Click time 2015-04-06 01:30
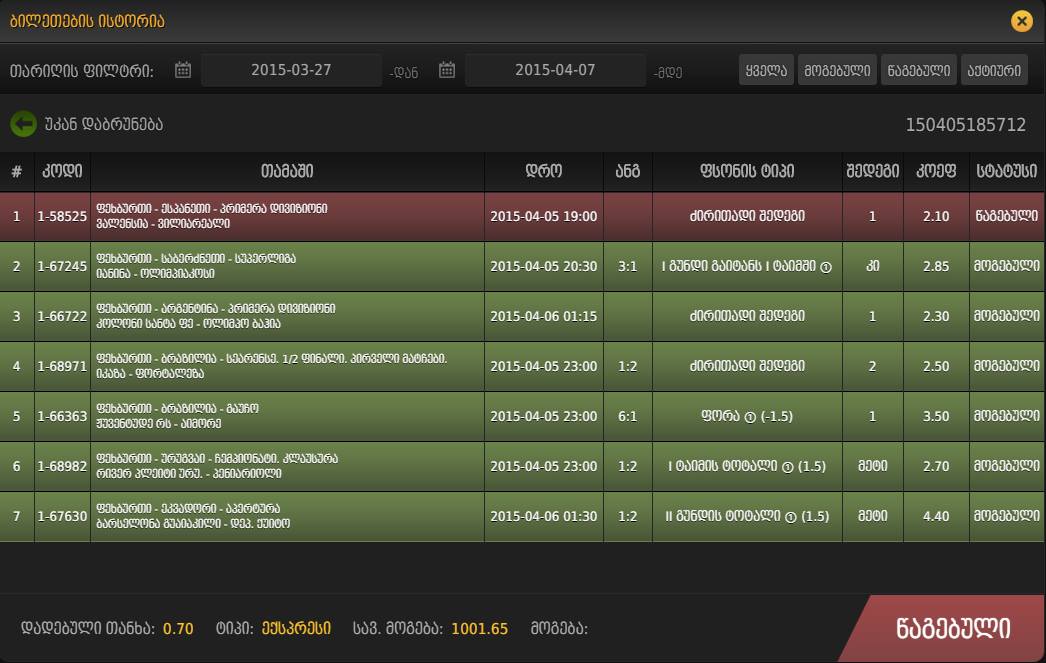The width and height of the screenshot is (1046, 663). tap(544, 516)
